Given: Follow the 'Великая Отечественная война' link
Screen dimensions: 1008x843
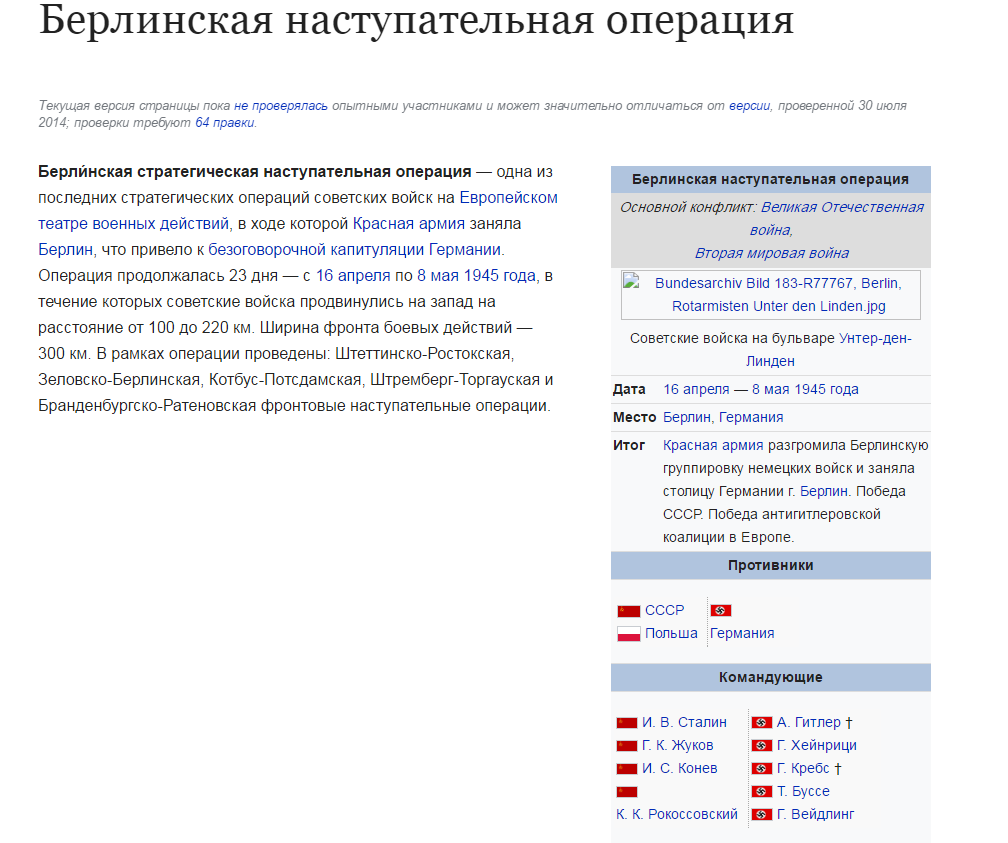Looking at the screenshot, I should 841,207.
